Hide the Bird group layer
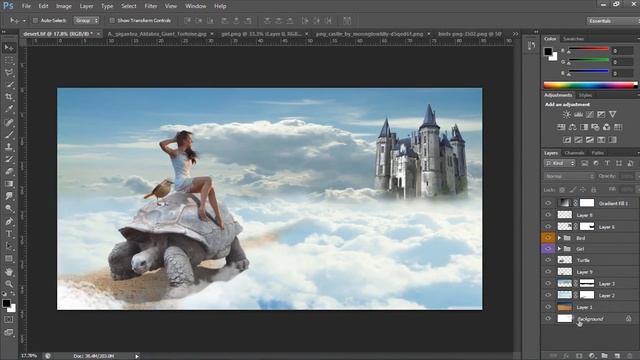This screenshot has width=640, height=360. point(548,238)
